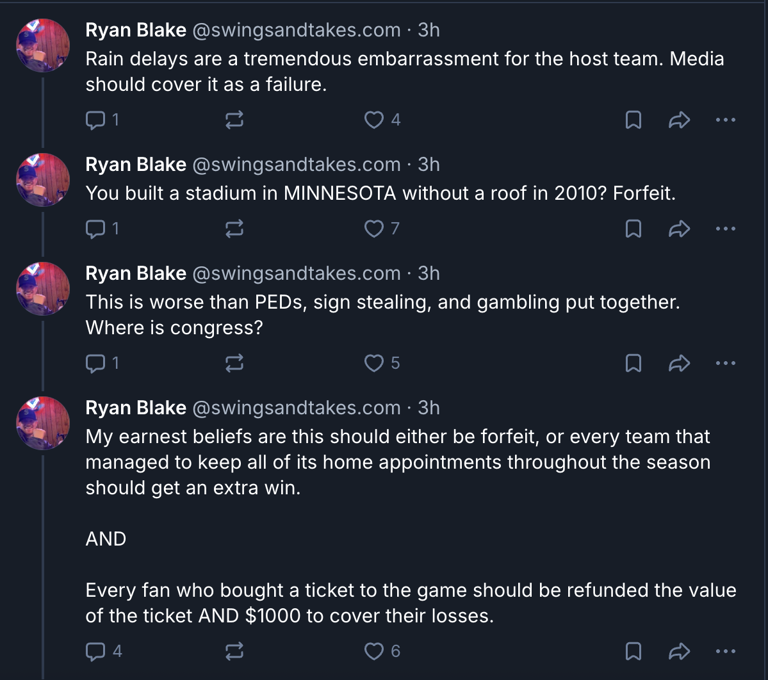The width and height of the screenshot is (768, 680).
Task: Open Ryan Blake's name on the first post
Action: click(x=135, y=31)
